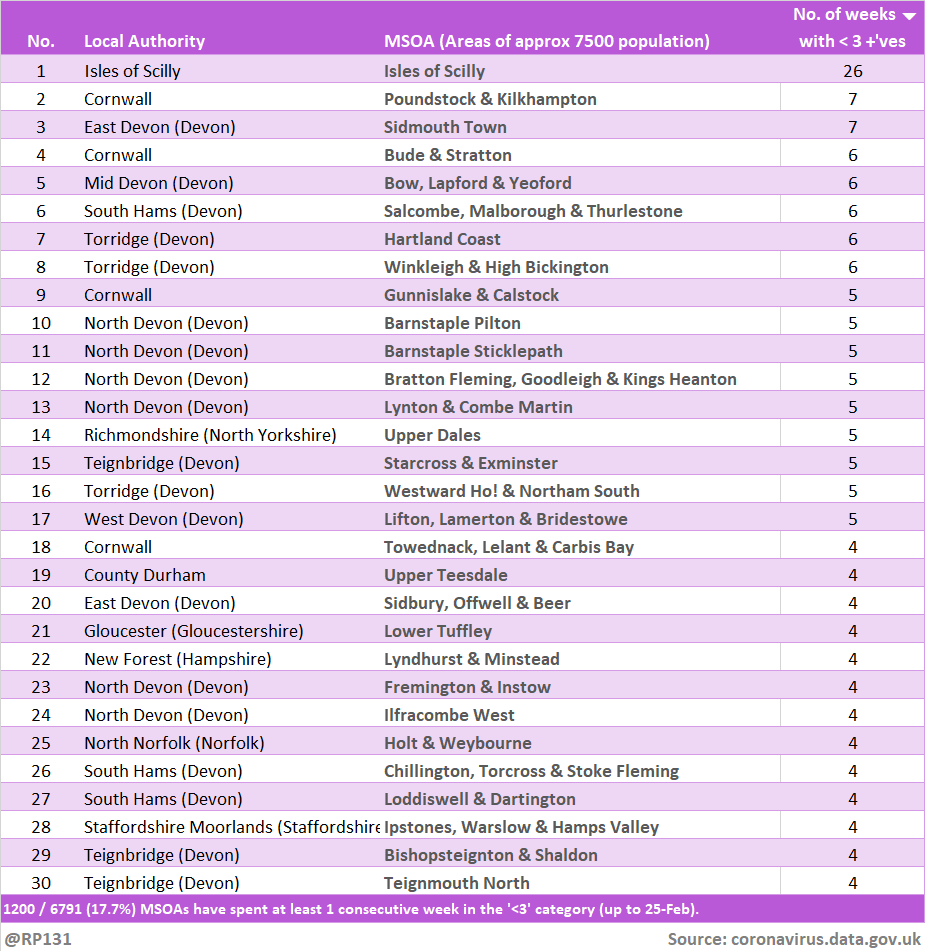Click the Upper Teesdale entry
Screen dimensions: 925x951
coord(445,575)
